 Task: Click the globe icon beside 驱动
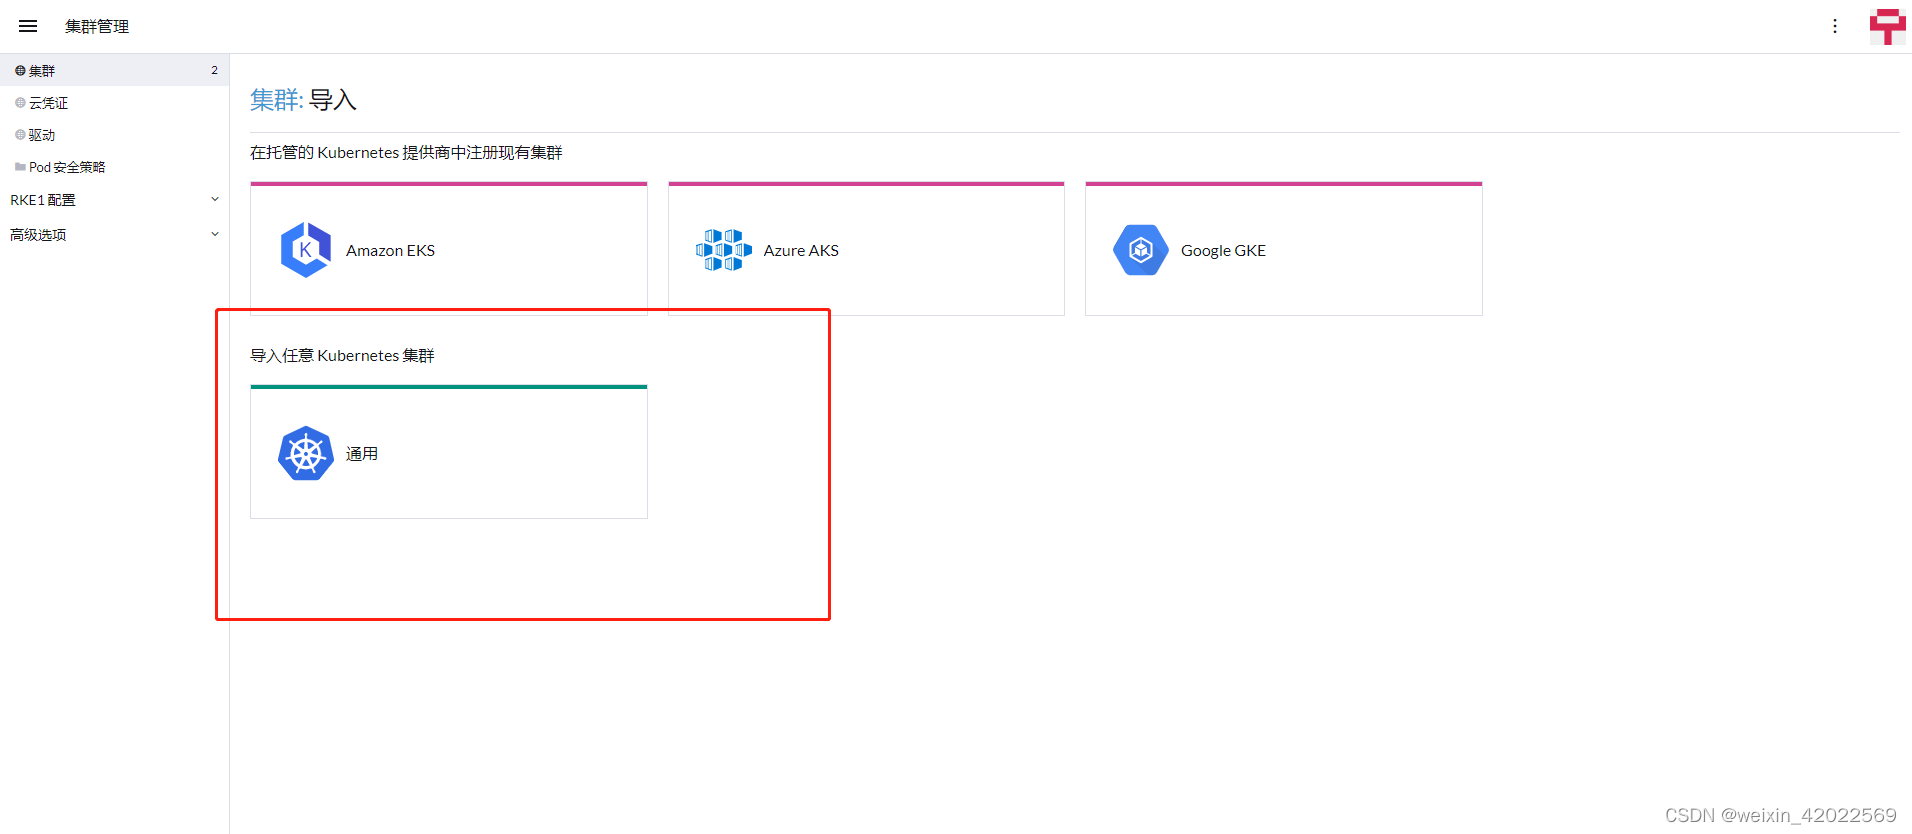coord(20,135)
